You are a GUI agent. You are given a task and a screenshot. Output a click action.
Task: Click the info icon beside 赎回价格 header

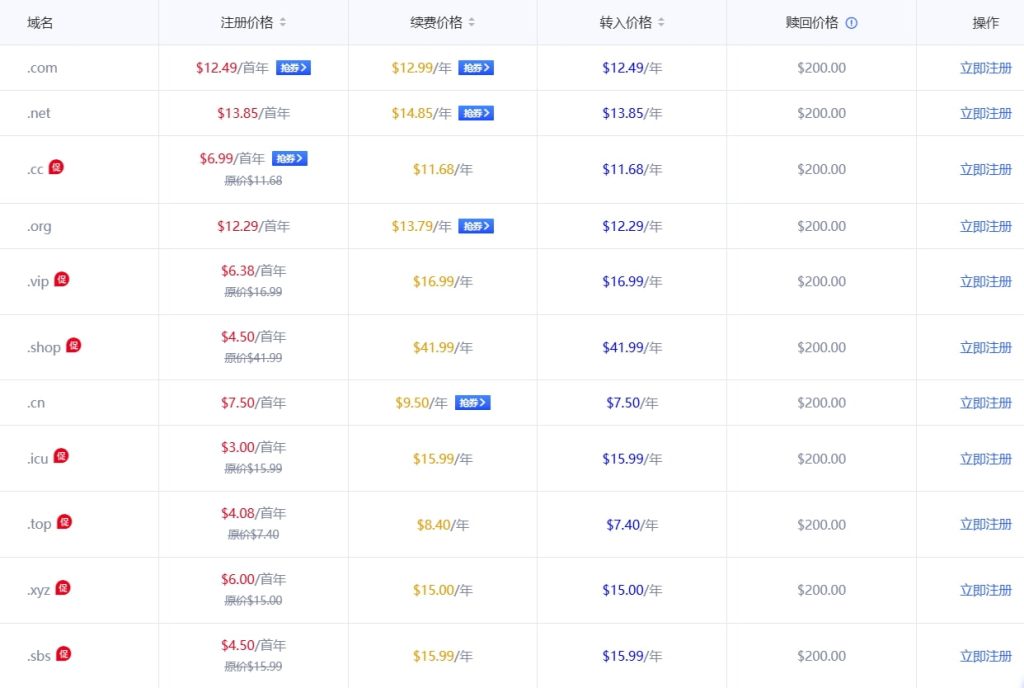tap(851, 23)
